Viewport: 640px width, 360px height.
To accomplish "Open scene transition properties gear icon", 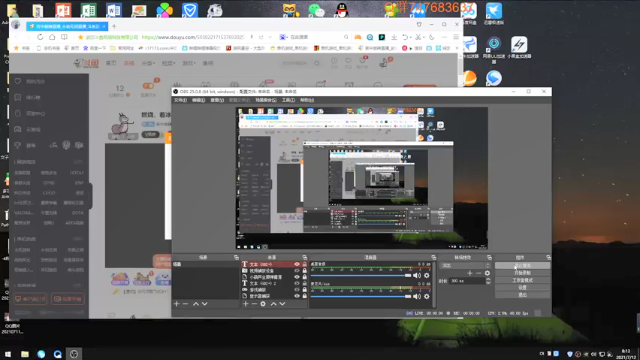I will coord(487,273).
